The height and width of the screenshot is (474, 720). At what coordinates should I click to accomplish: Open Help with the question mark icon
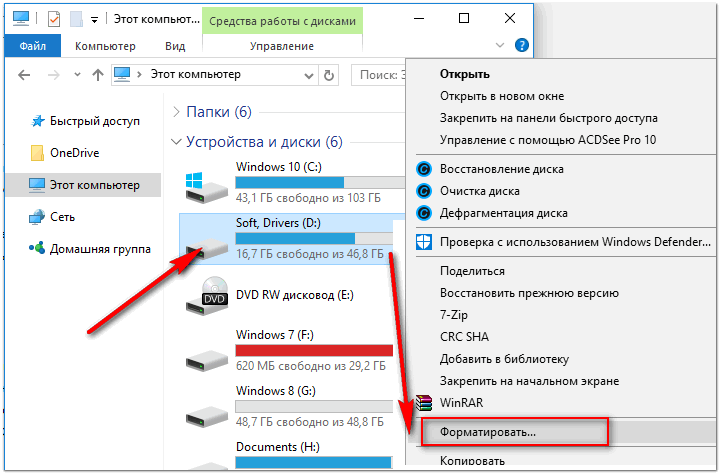522,45
